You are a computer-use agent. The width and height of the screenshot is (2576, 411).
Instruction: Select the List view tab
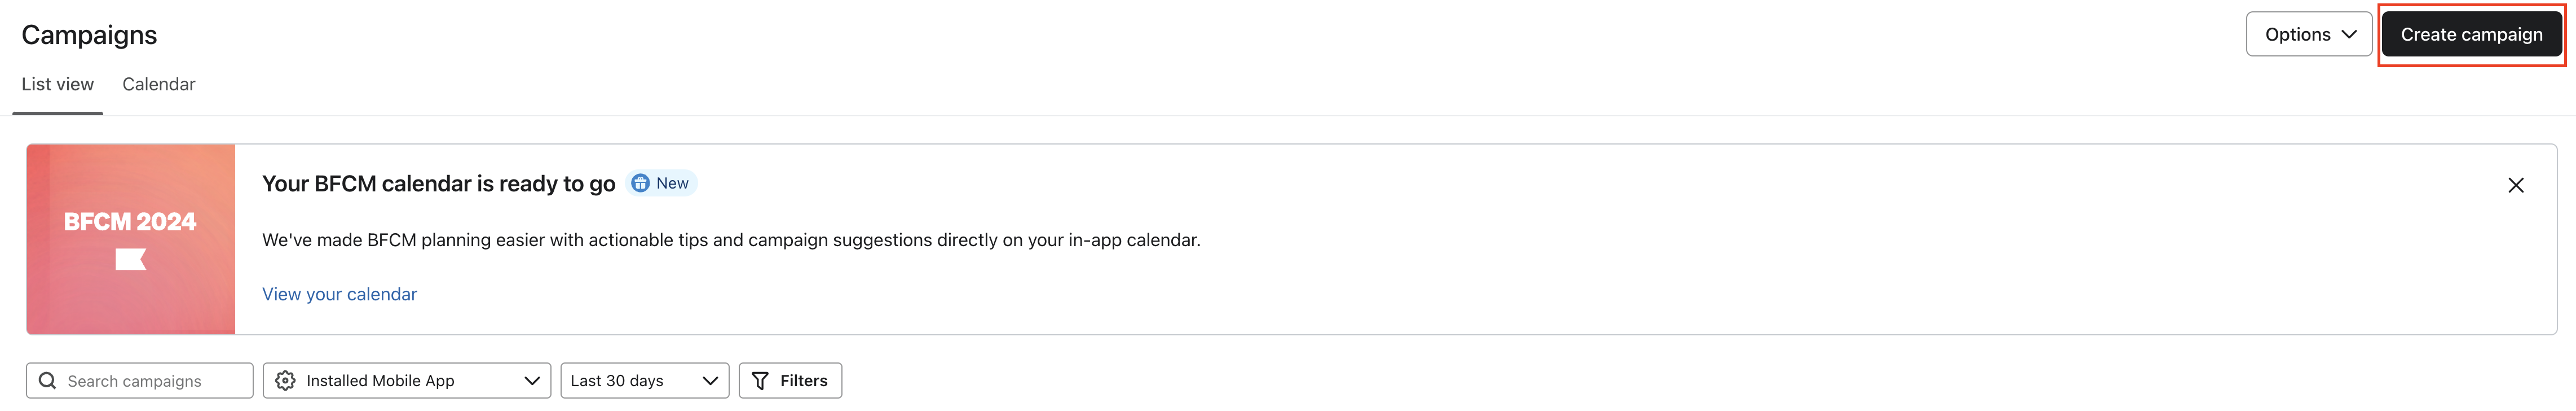point(58,85)
